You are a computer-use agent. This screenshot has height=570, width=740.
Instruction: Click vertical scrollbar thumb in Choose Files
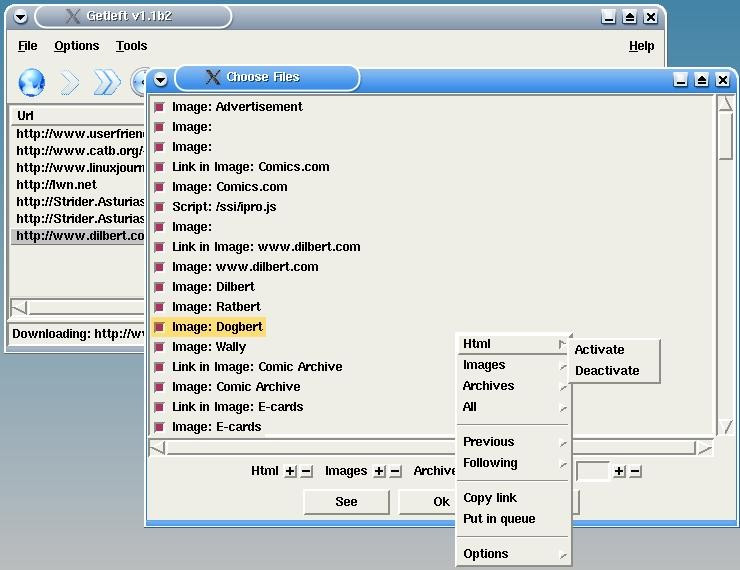725,135
